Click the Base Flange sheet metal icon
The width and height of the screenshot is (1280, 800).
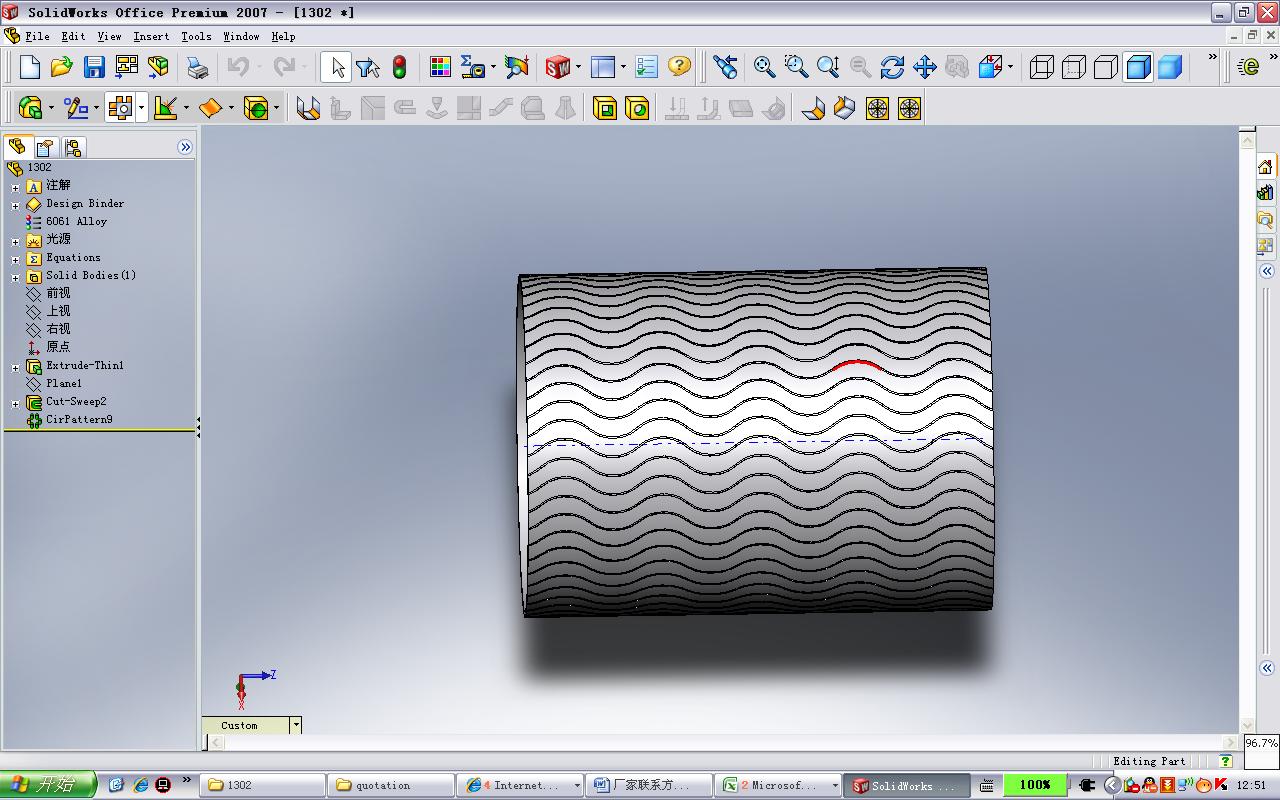pyautogui.click(x=308, y=108)
